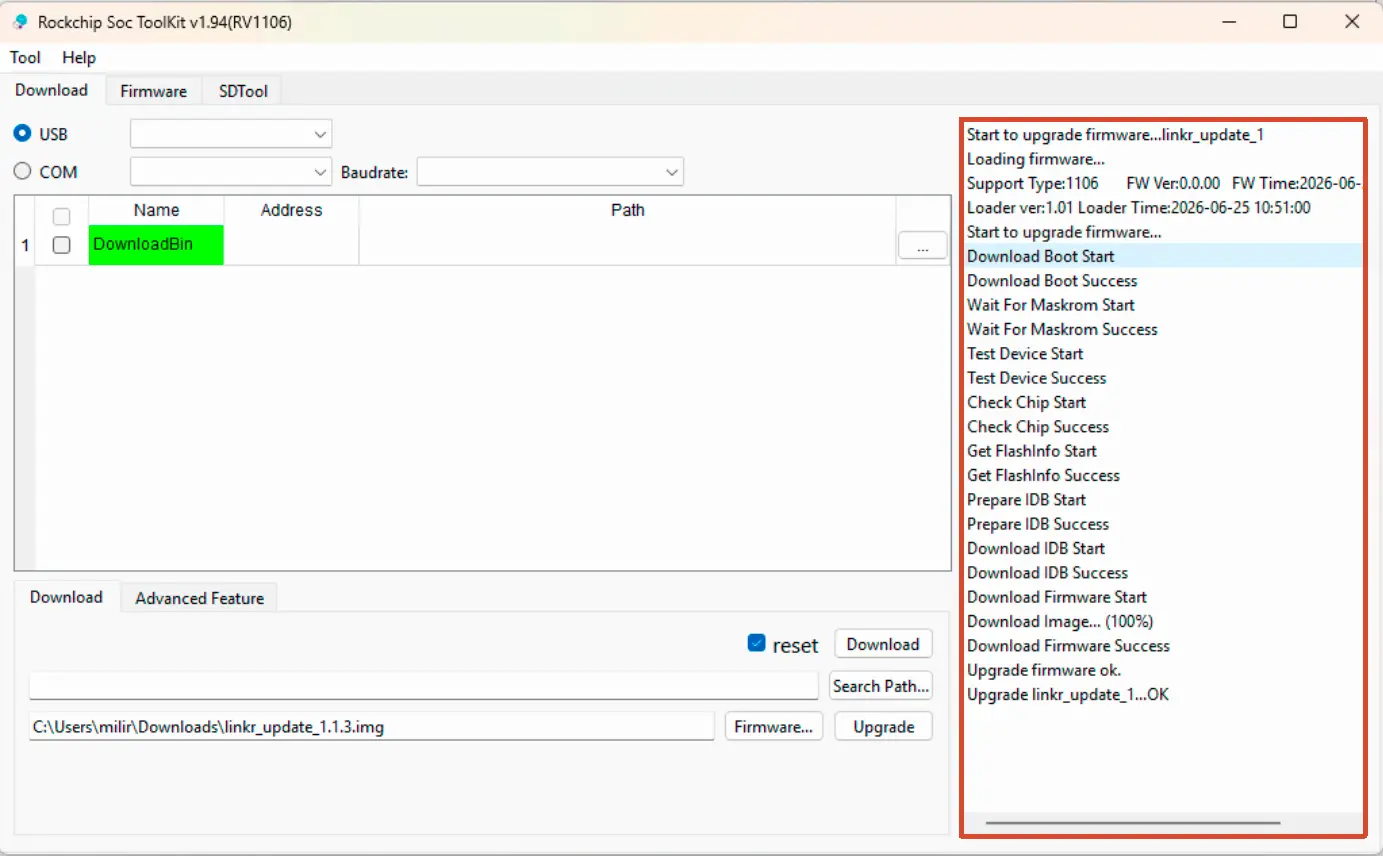Toggle the reset checkbox
Screen dimensions: 1383x856
point(757,643)
